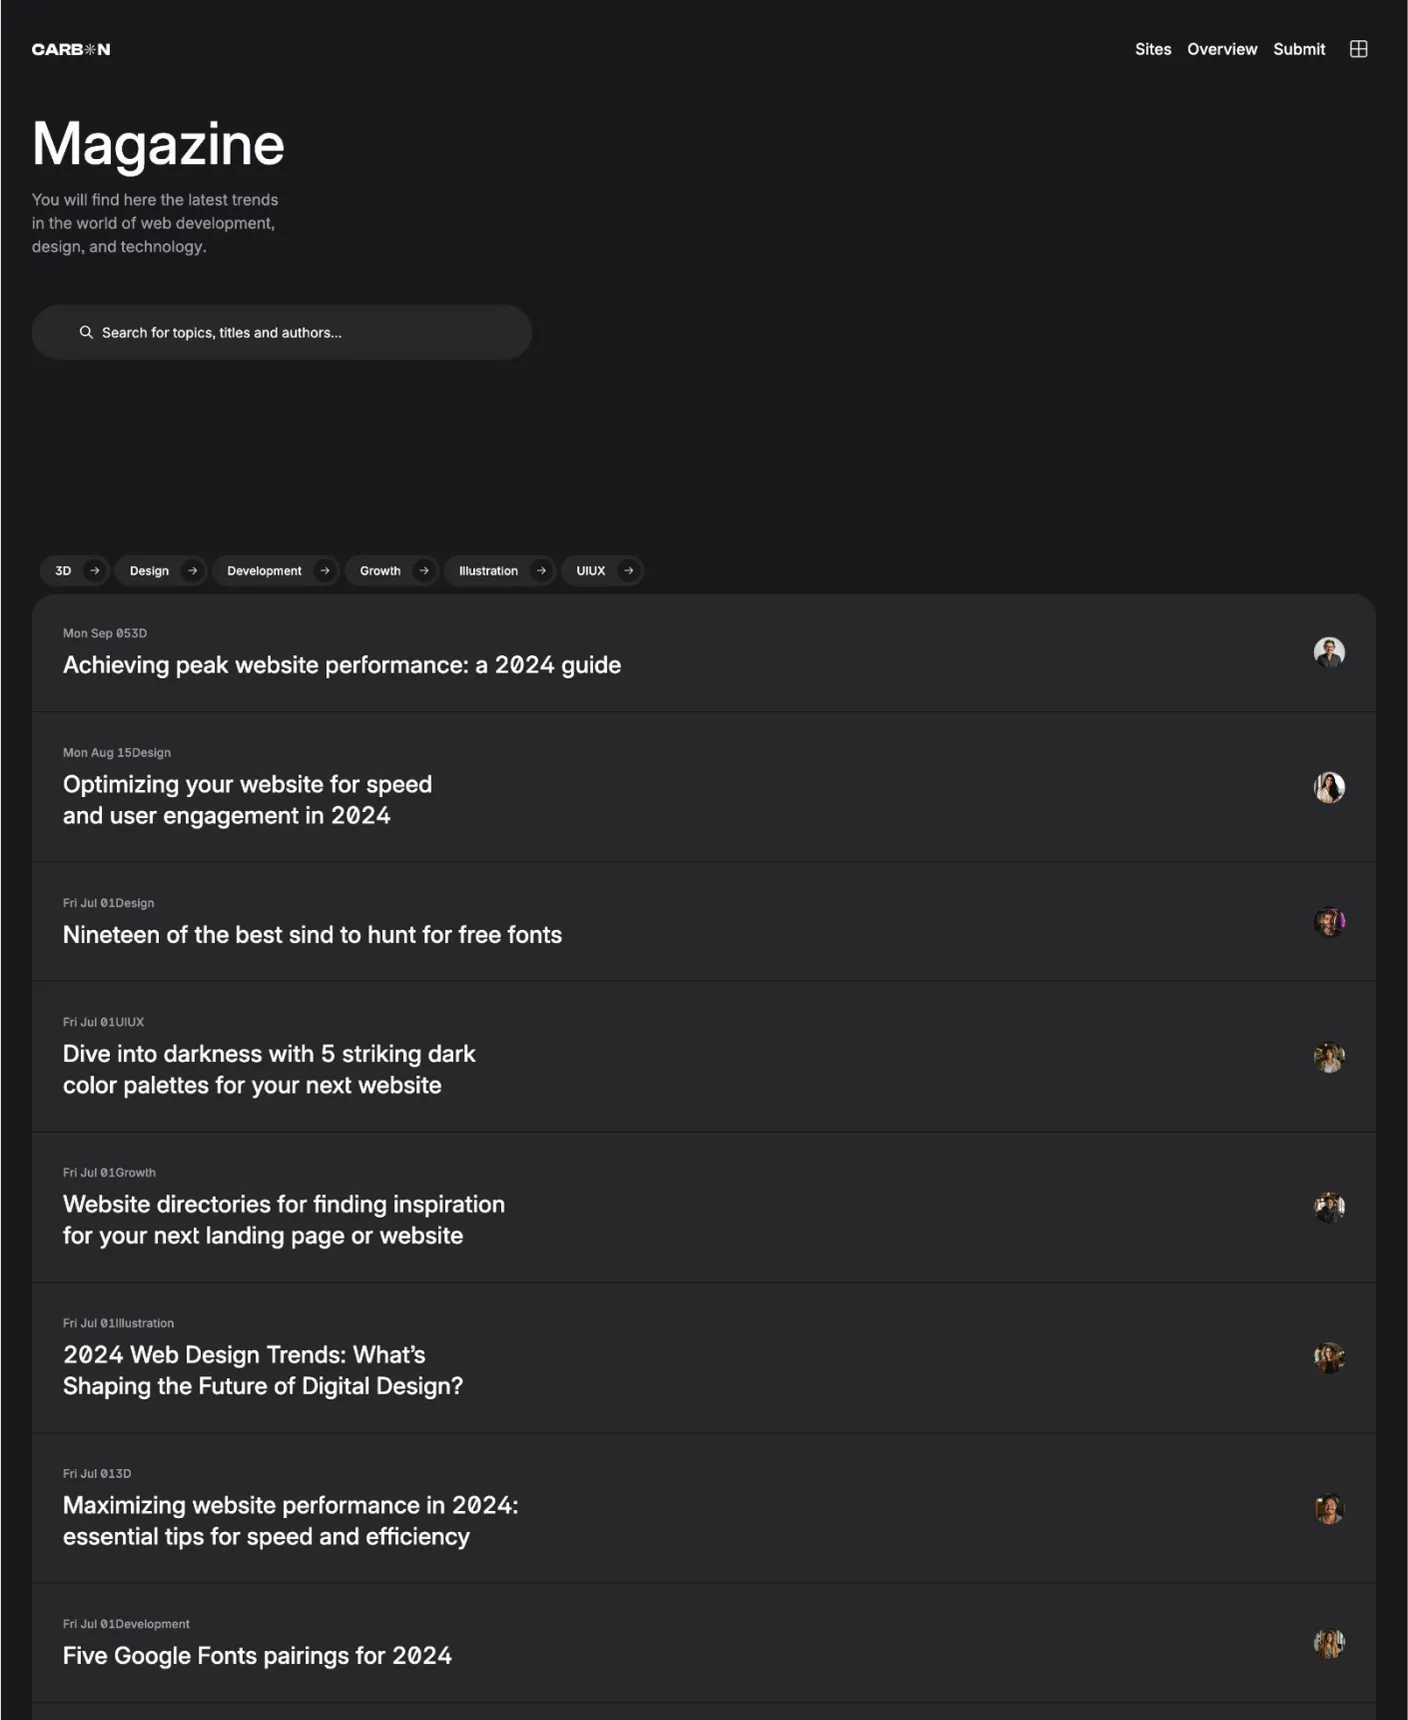This screenshot has width=1408, height=1720.
Task: Open the Sites nav link
Action: pyautogui.click(x=1153, y=49)
